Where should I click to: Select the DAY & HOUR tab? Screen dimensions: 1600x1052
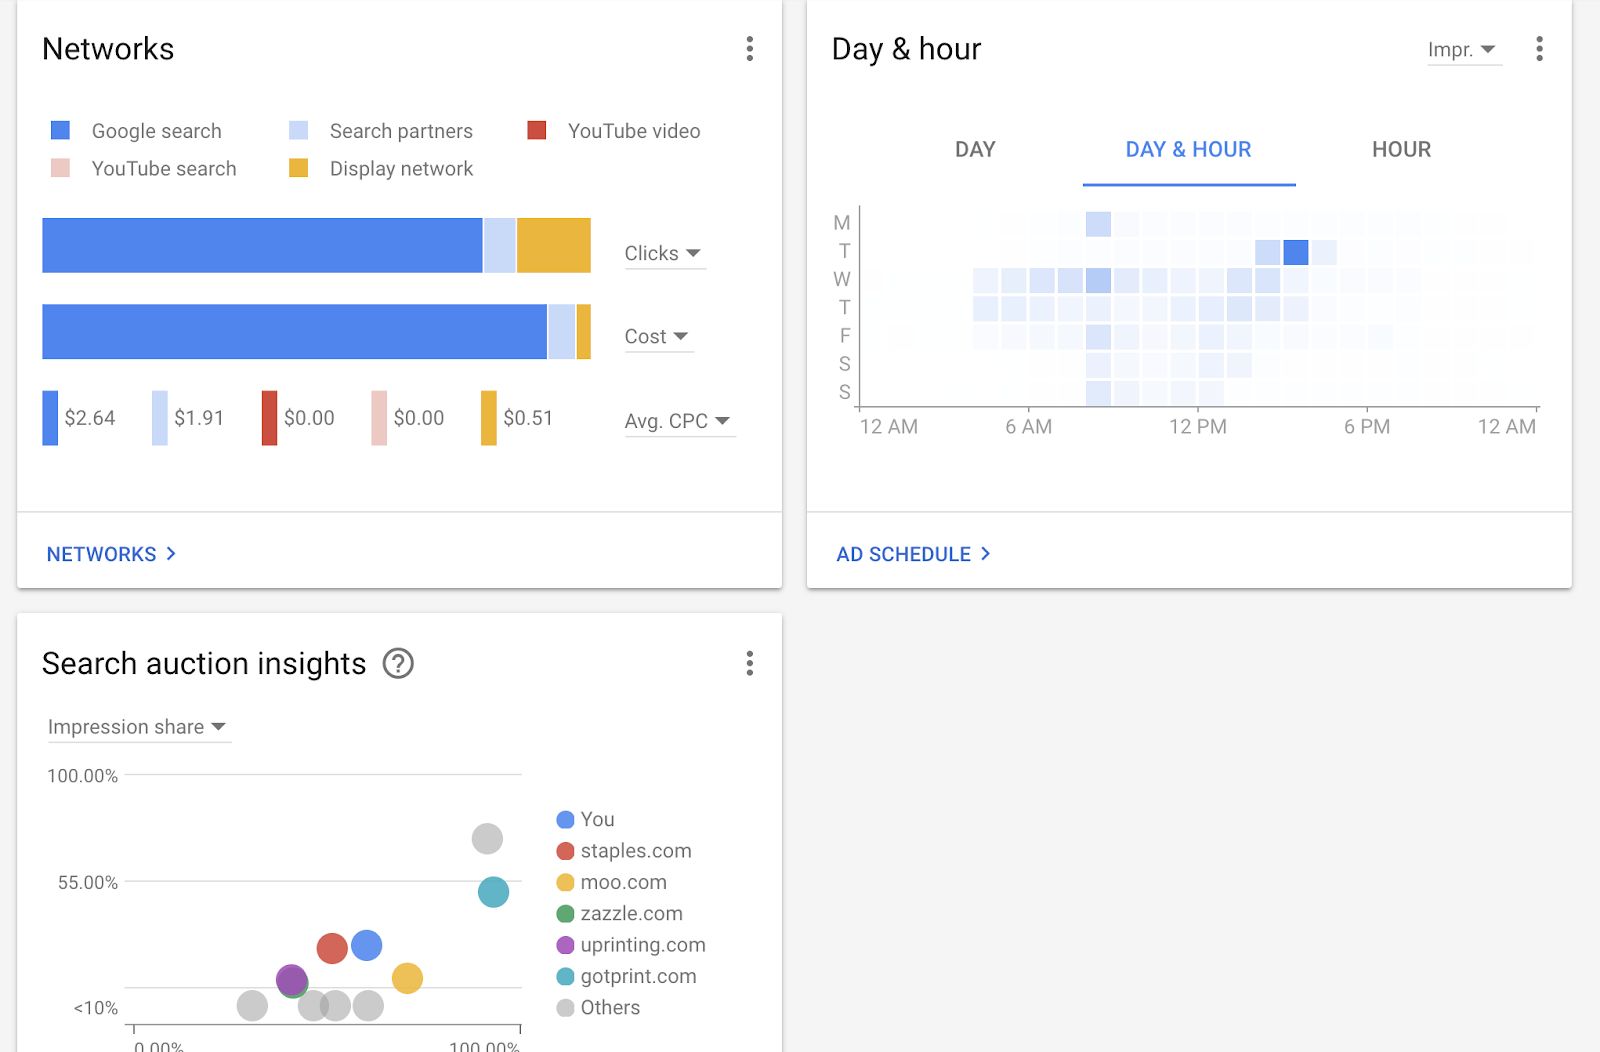point(1188,149)
